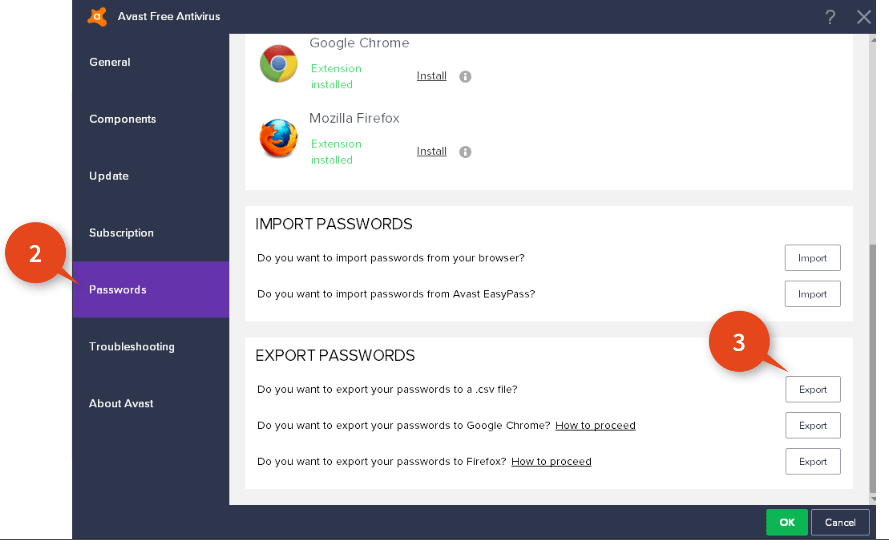Select the Subscription tab
The image size is (889, 540).
pos(151,233)
